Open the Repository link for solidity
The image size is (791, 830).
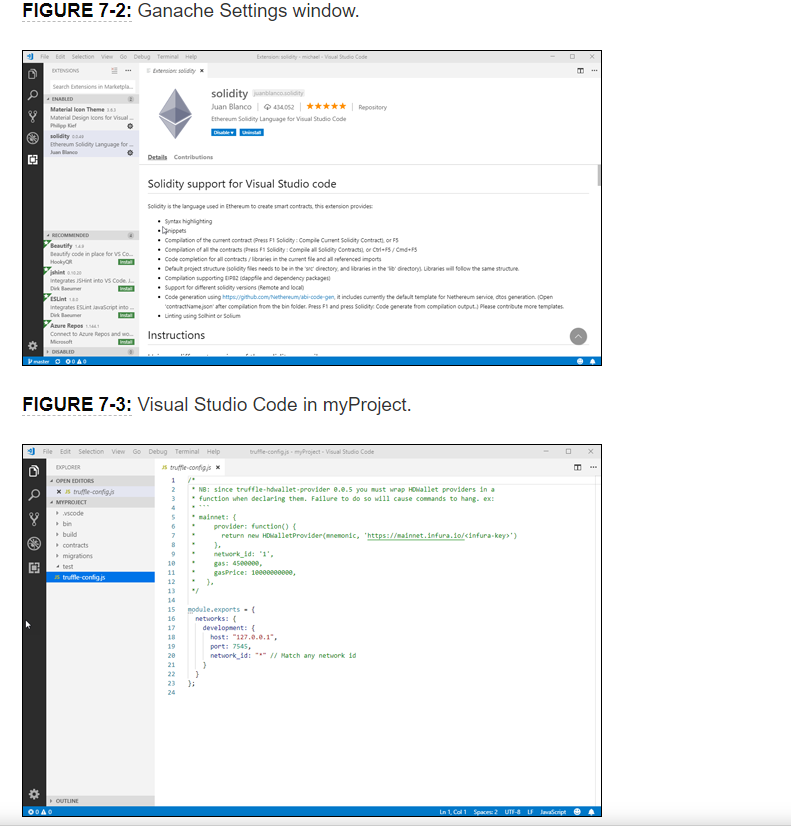[x=372, y=107]
